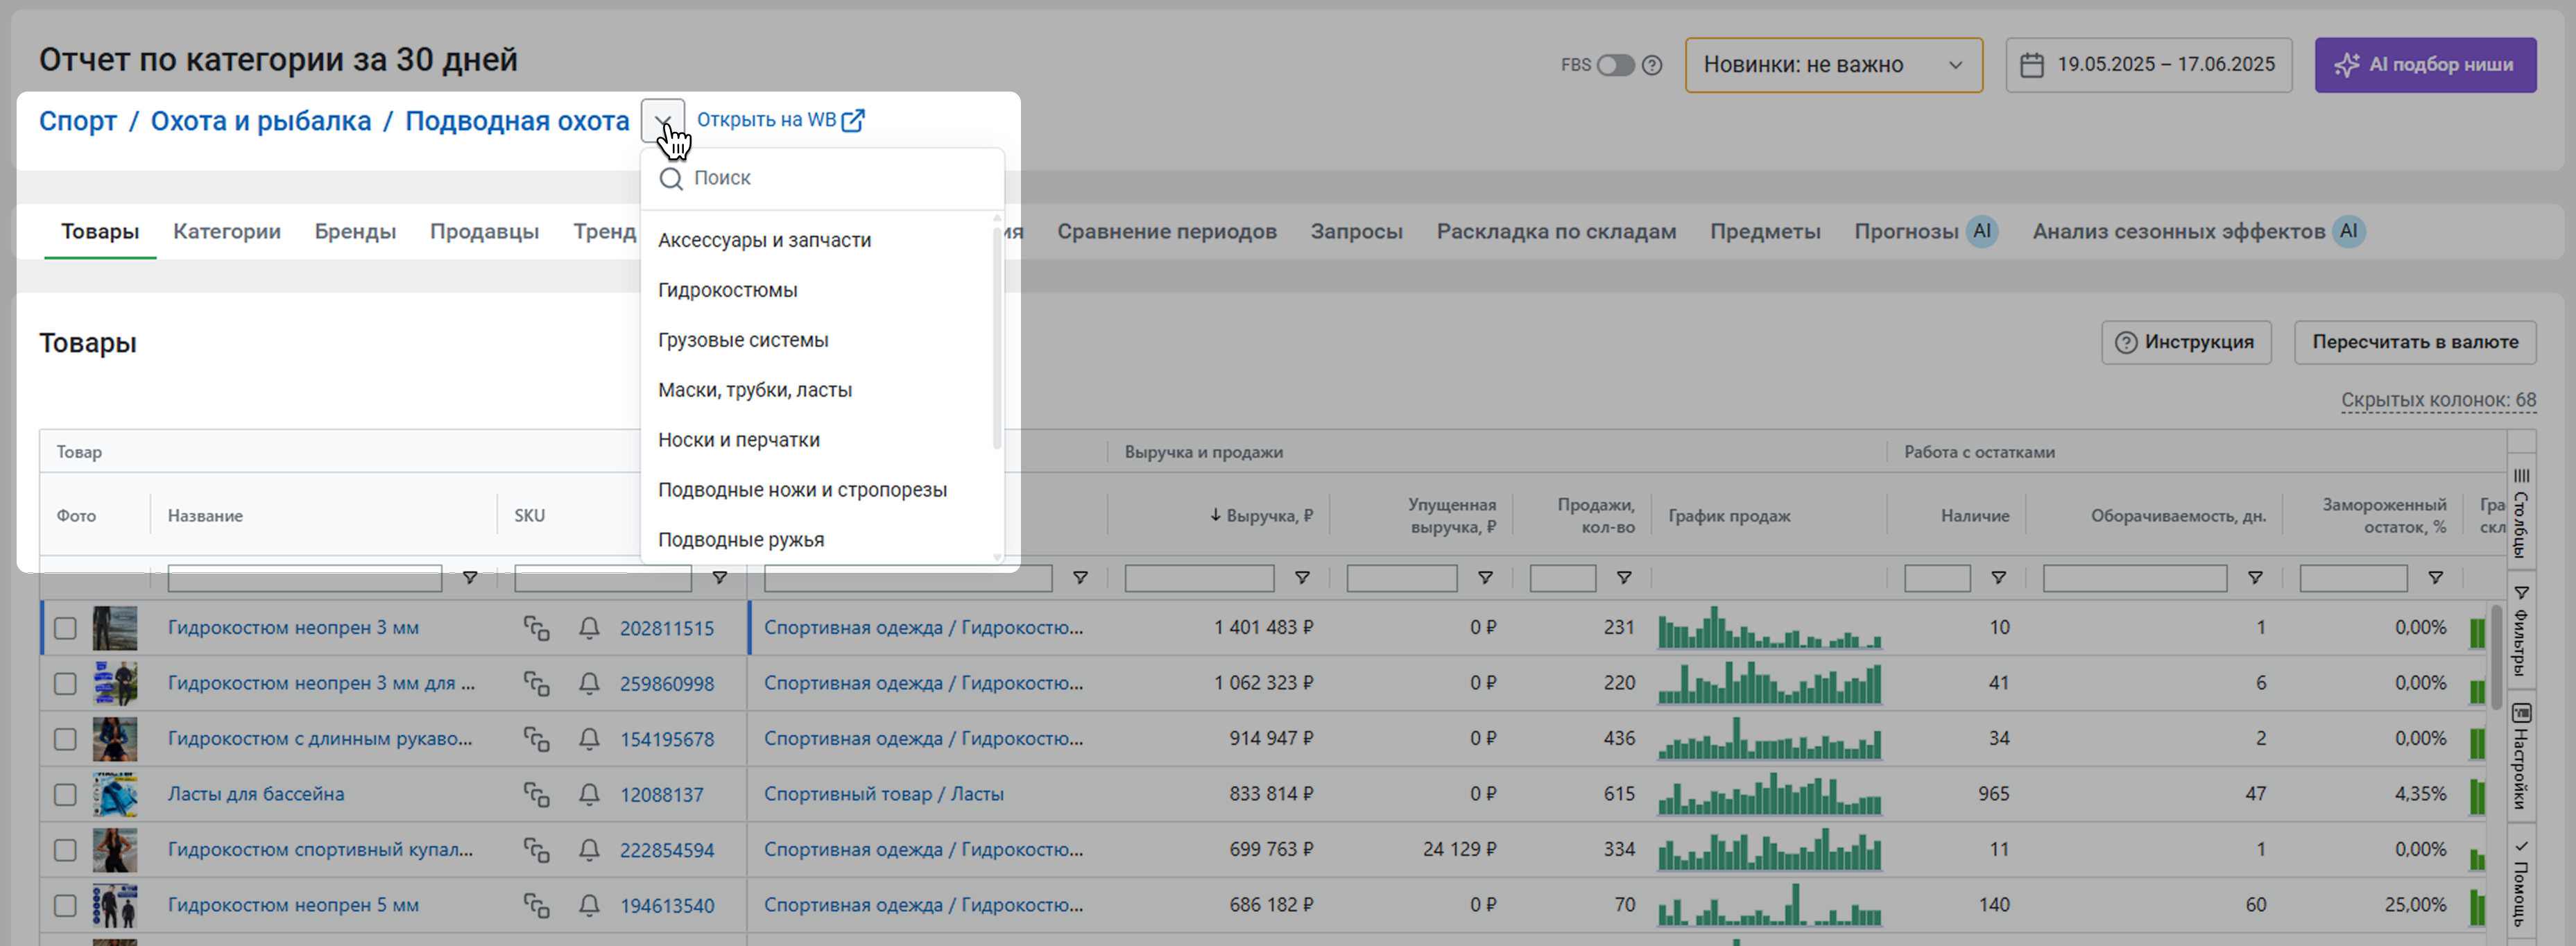The height and width of the screenshot is (946, 2576).
Task: Click Поиск field in category dropdown
Action: click(822, 179)
